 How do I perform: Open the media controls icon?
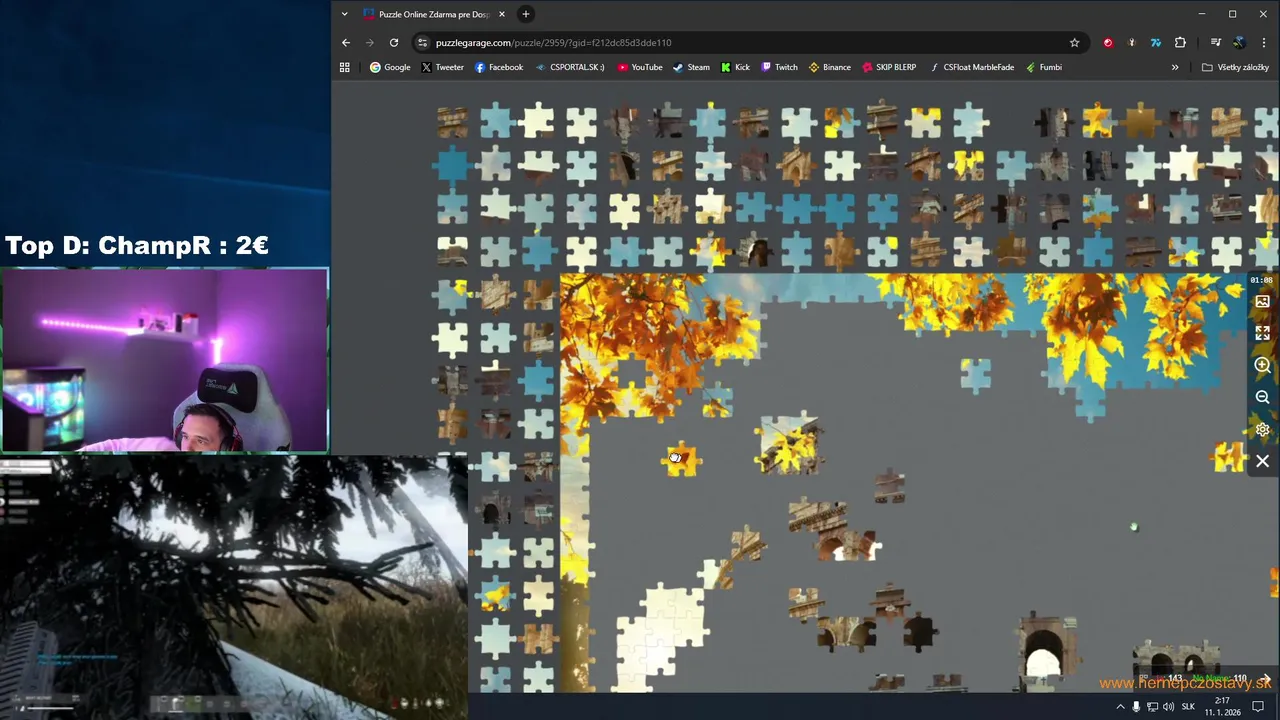[1215, 43]
